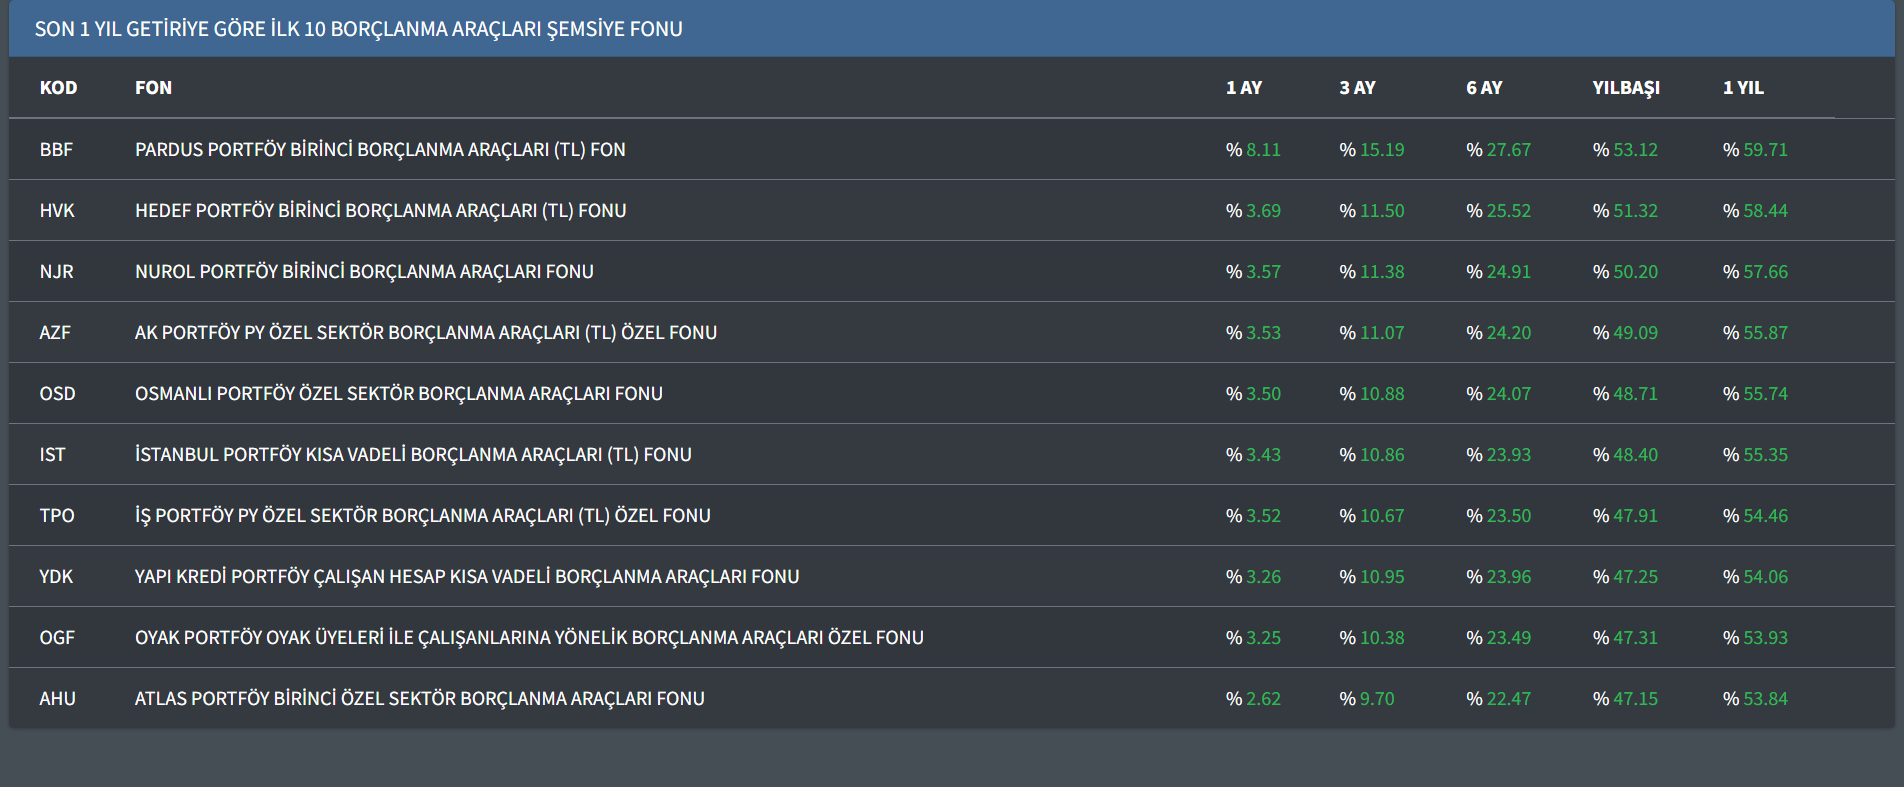This screenshot has height=787, width=1904.
Task: Click OYAK PORTFÖY OYAK ÜYELERİ fund name
Action: point(529,638)
